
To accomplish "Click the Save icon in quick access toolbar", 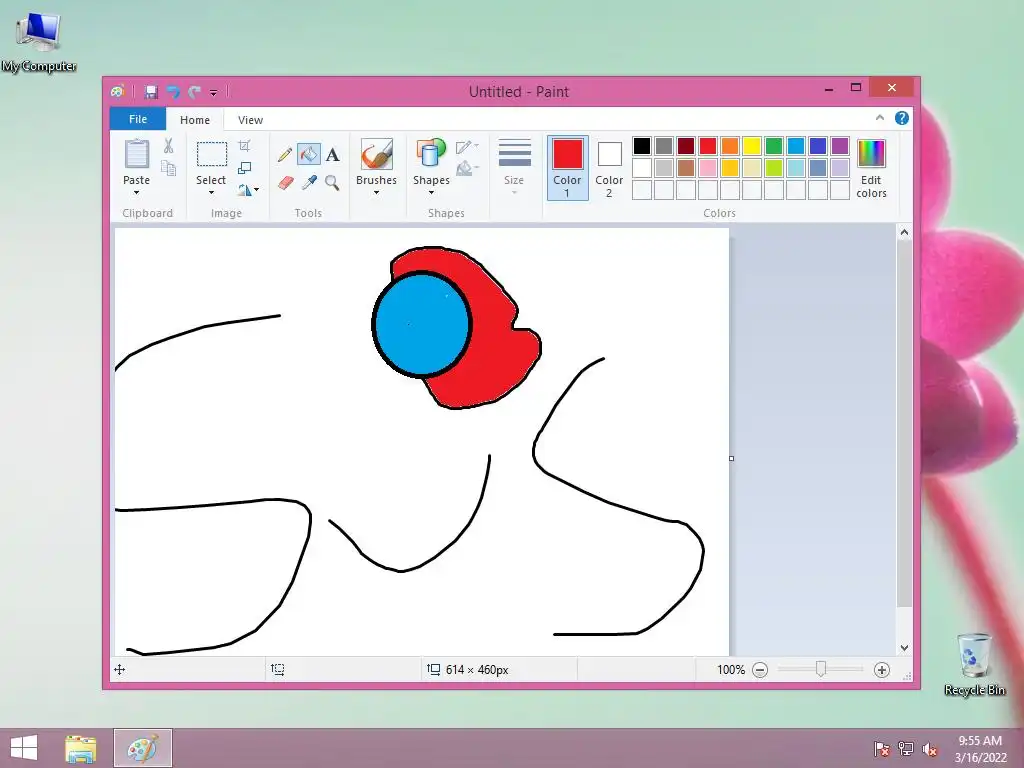I will point(151,92).
